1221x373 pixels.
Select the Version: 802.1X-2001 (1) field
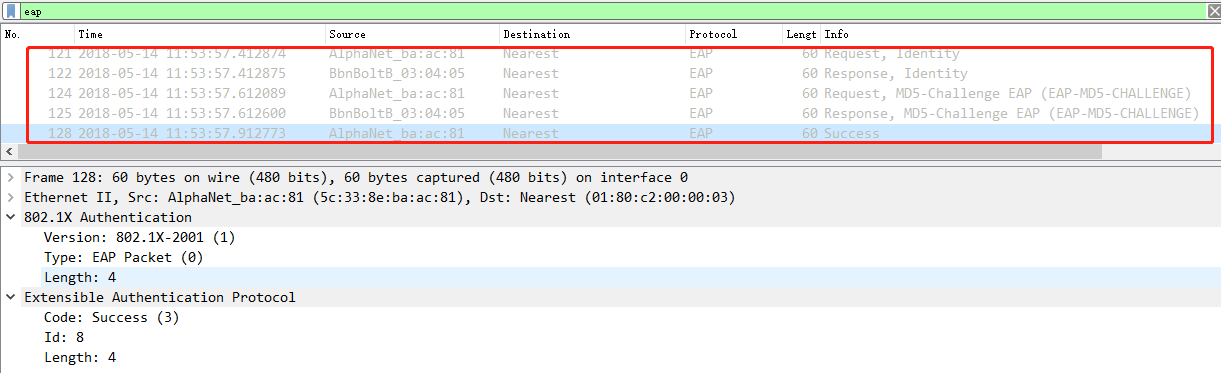pos(139,237)
